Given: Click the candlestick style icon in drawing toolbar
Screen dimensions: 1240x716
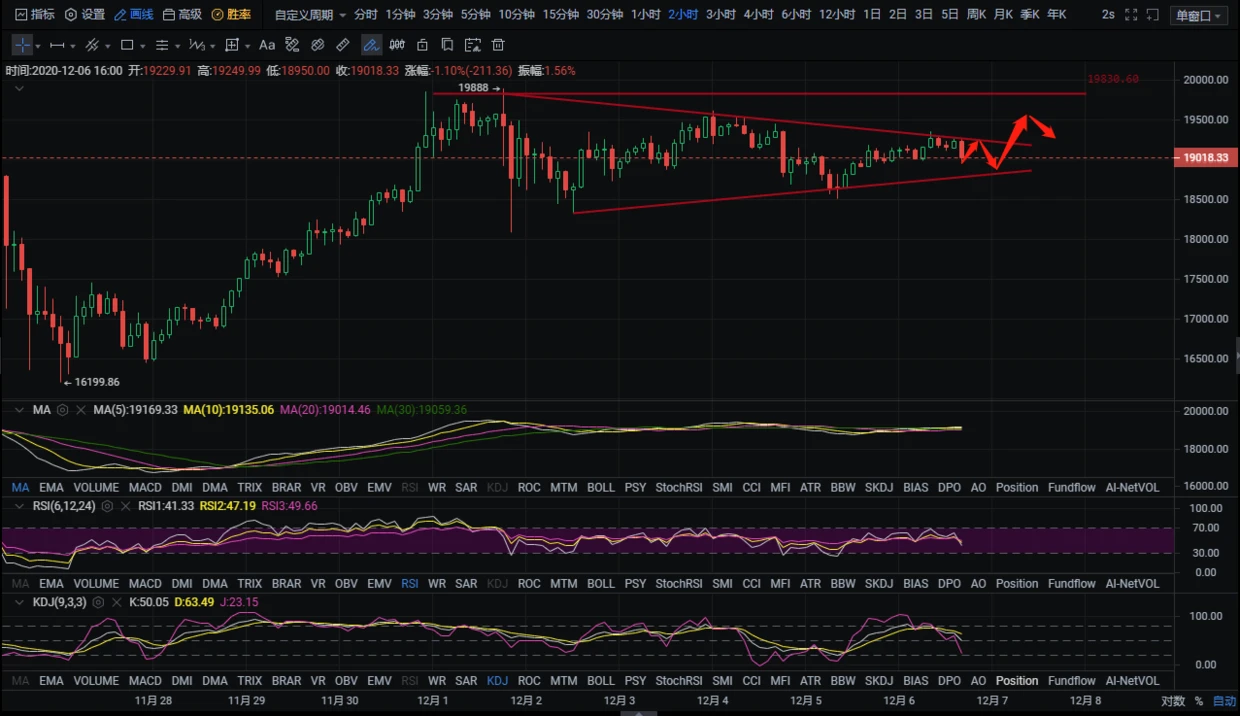Looking at the screenshot, I should [x=397, y=45].
